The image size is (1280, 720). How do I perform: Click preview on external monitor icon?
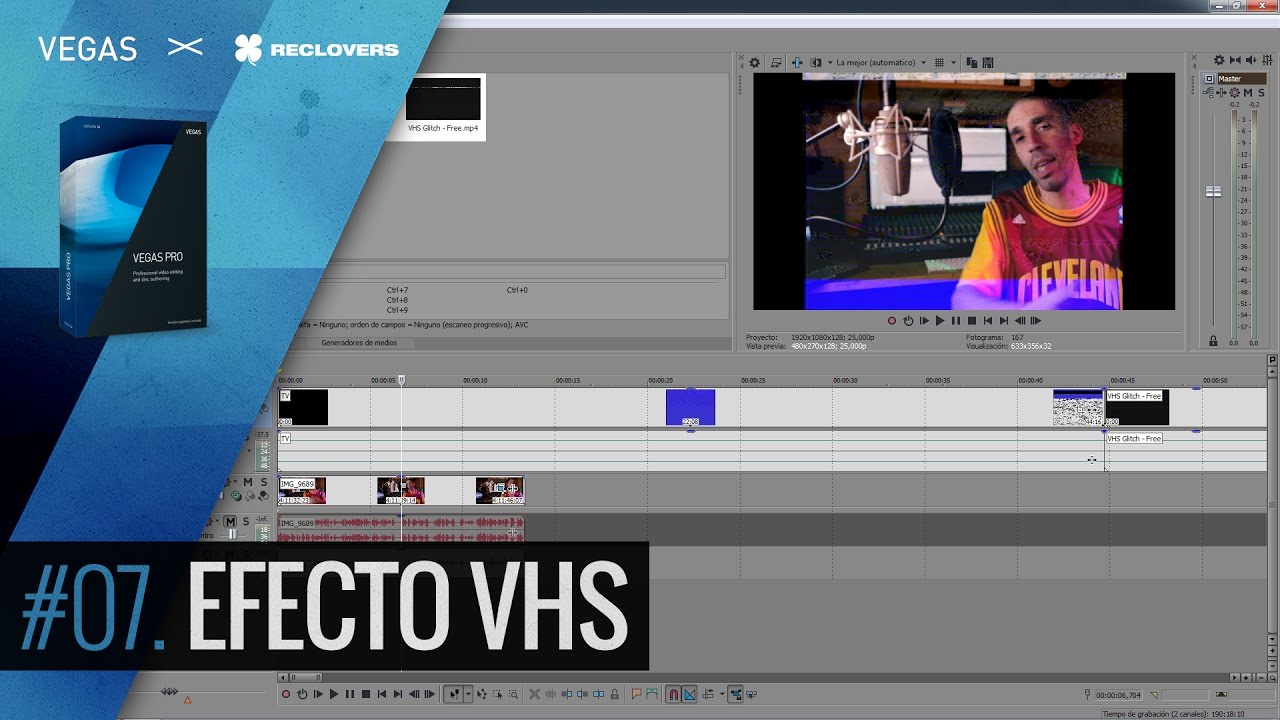pyautogui.click(x=776, y=62)
